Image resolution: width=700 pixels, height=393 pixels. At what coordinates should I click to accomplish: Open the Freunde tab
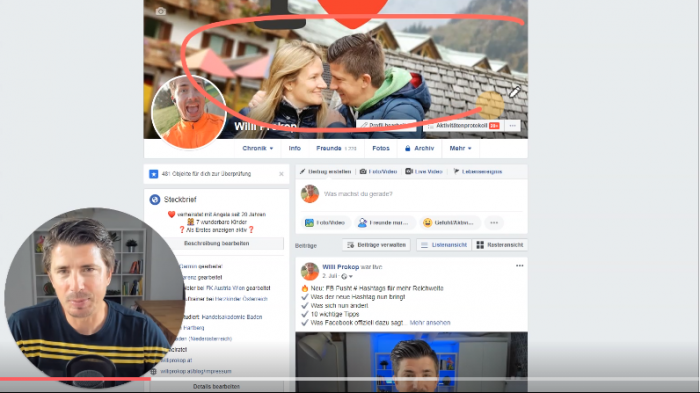pyautogui.click(x=336, y=148)
